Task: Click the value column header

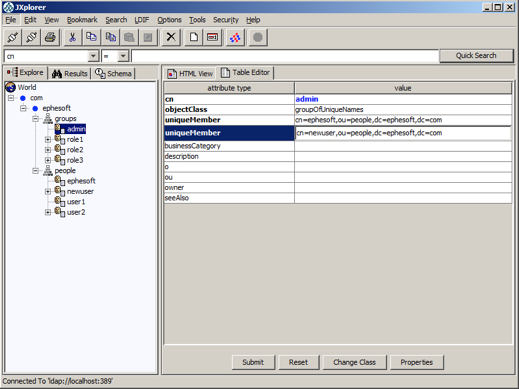Action: pos(403,88)
